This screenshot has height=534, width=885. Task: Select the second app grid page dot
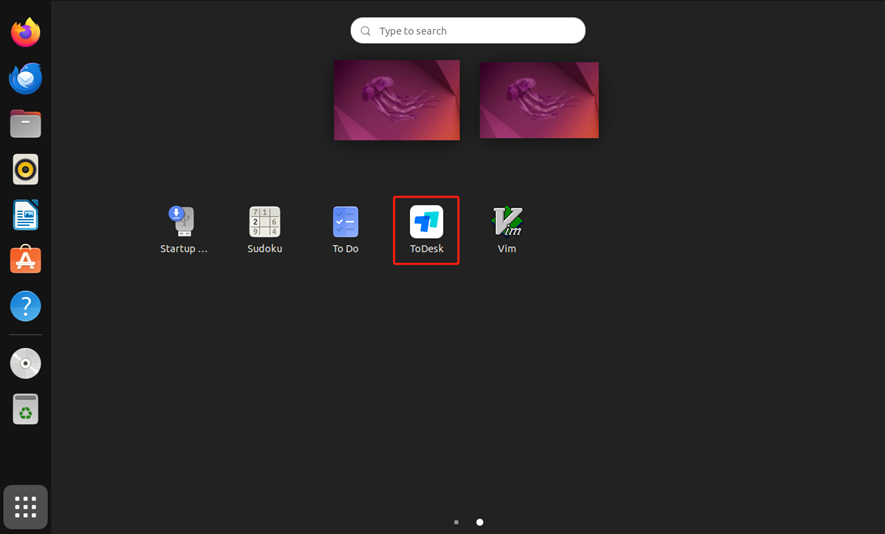[479, 522]
